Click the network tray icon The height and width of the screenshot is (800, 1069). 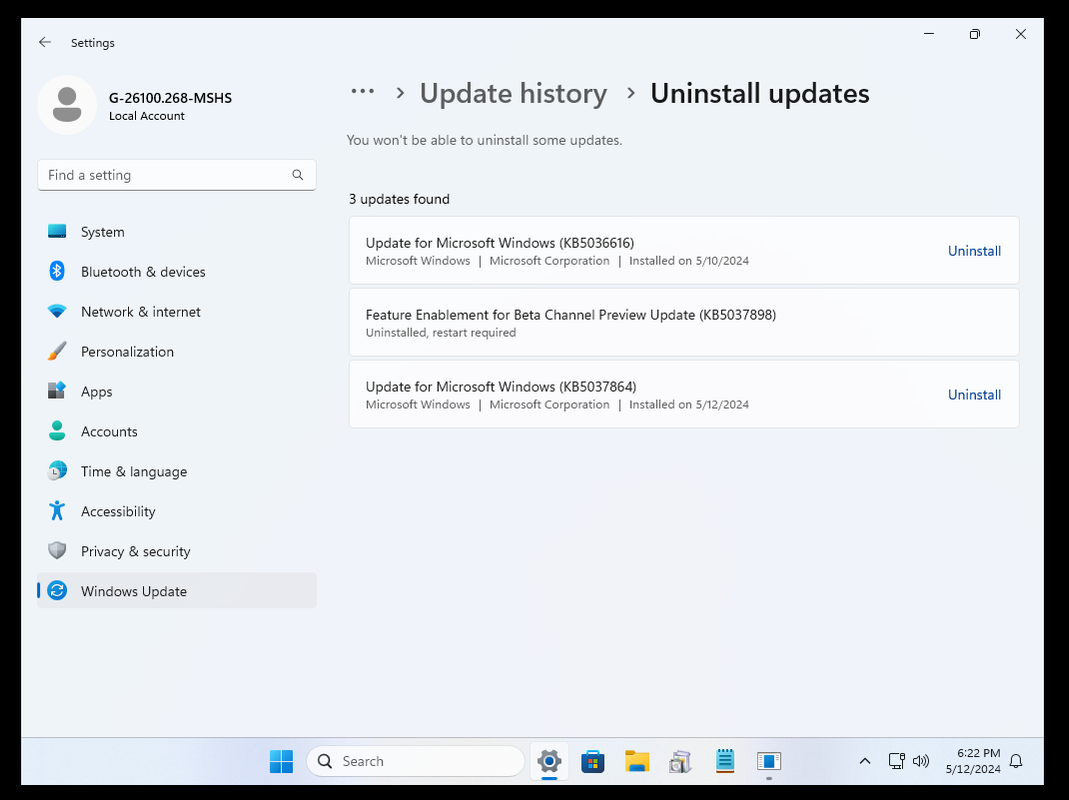(897, 761)
